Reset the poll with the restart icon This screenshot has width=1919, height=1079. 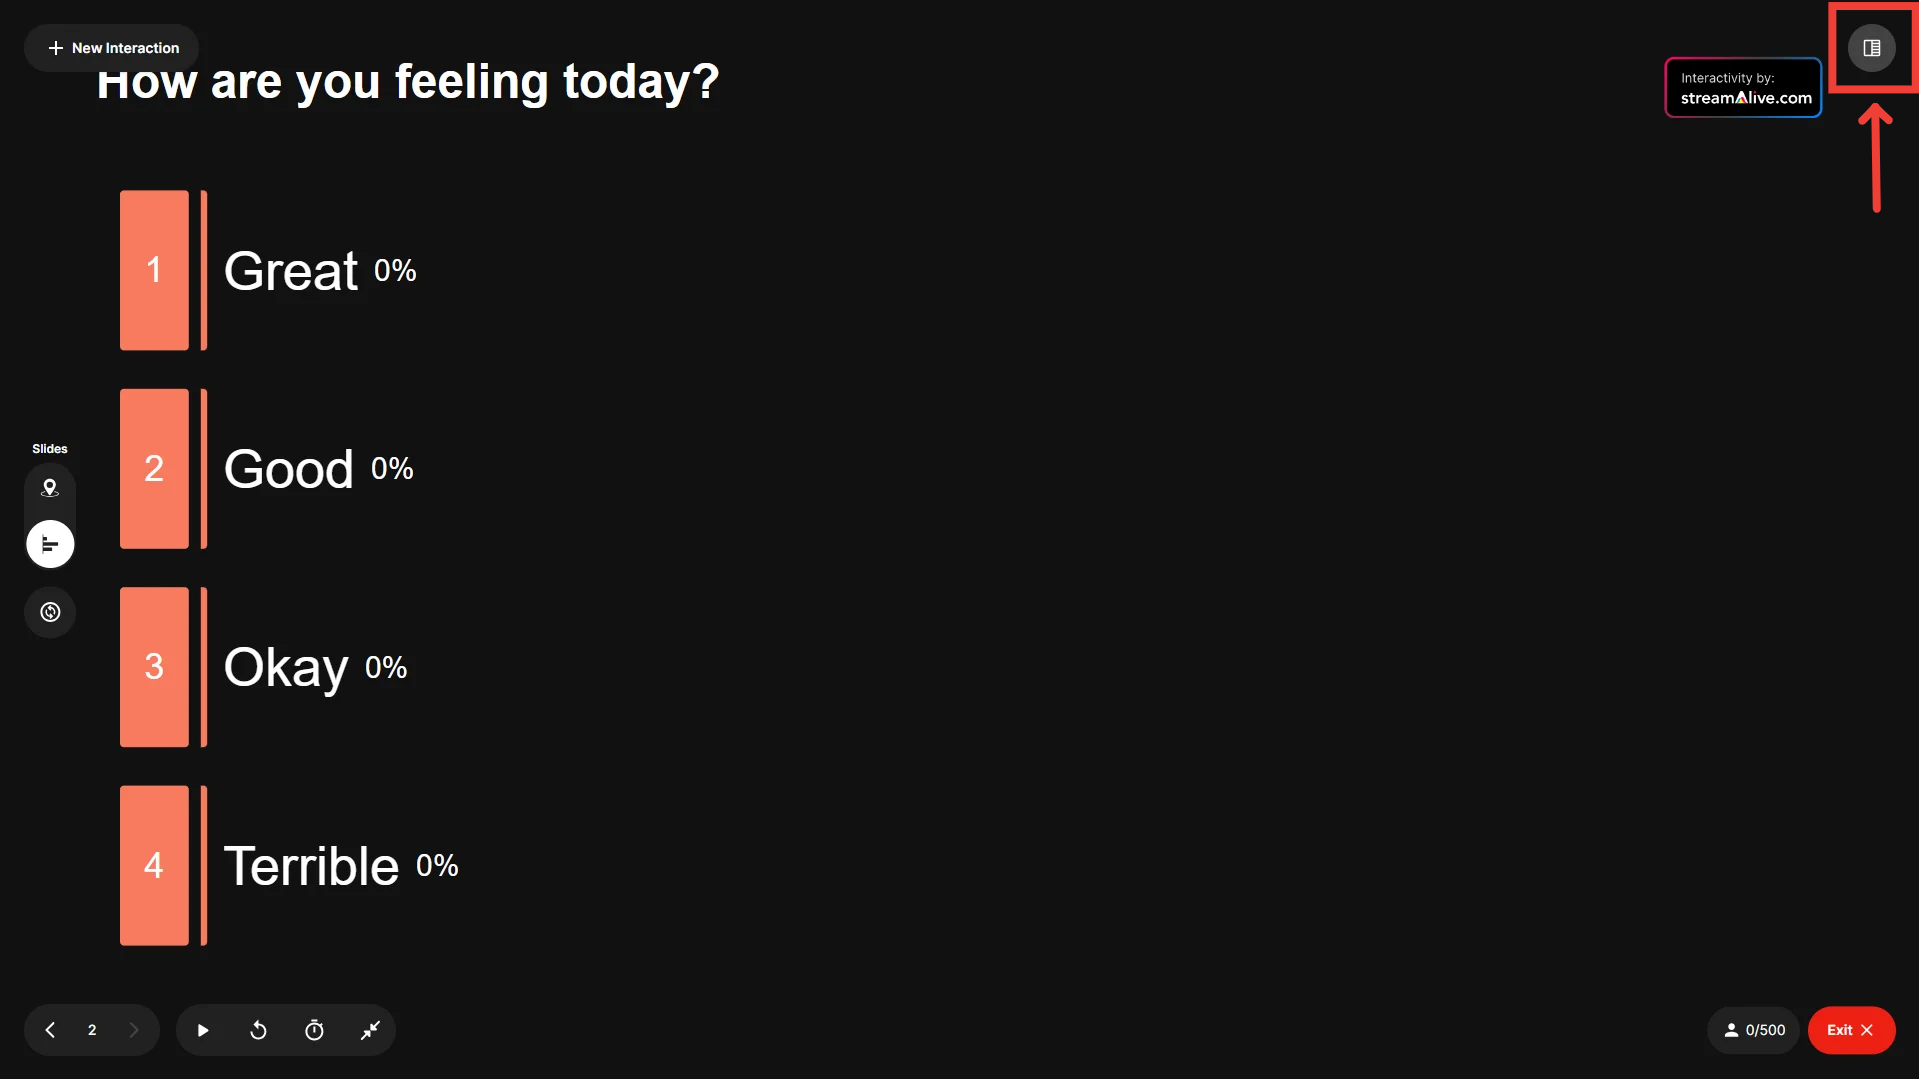(258, 1030)
